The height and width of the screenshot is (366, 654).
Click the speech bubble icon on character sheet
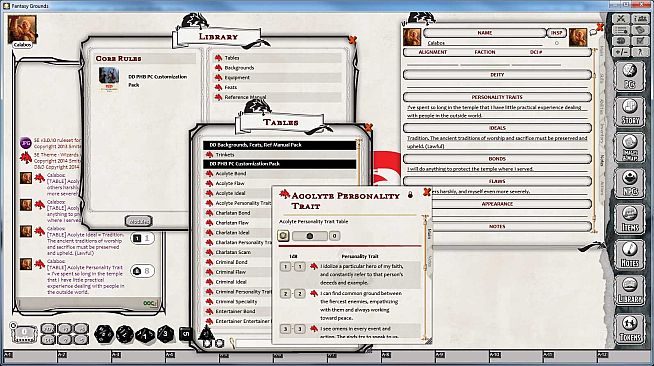tap(593, 32)
